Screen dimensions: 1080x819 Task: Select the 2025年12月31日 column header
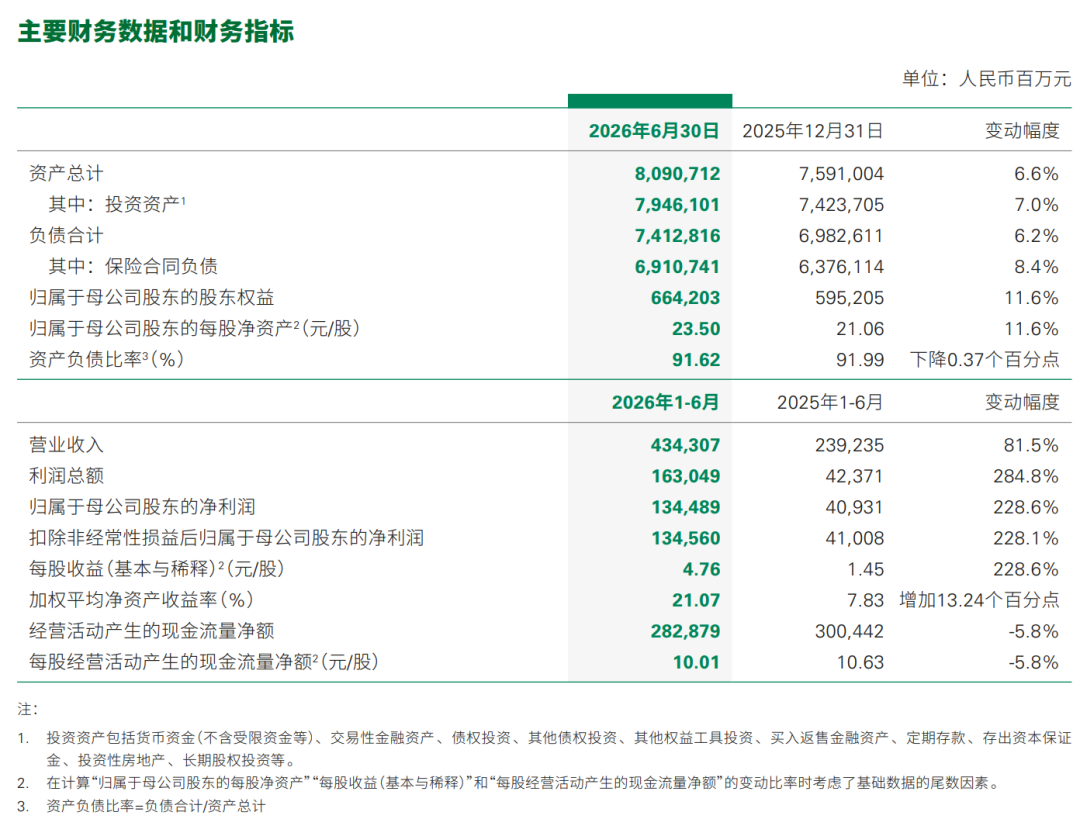pos(813,131)
